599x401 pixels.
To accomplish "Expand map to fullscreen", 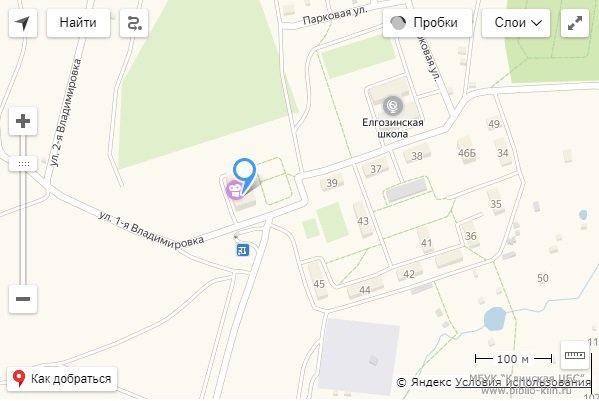I will (575, 23).
